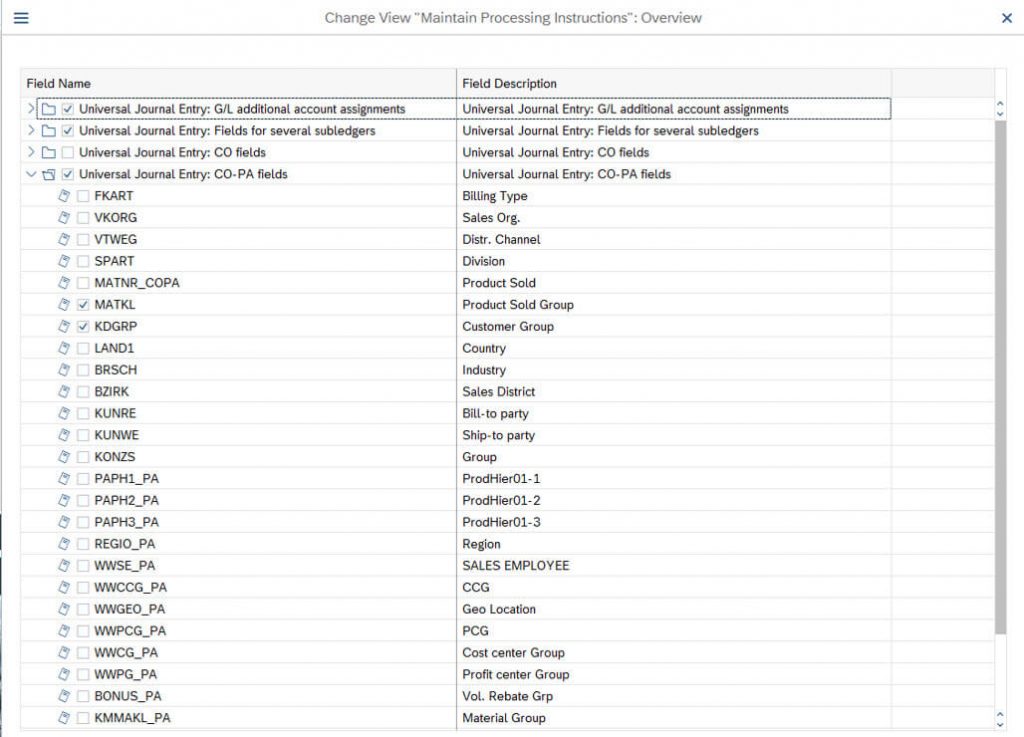Screen dimensions: 1024x737
Task: Click the field icon beside REGIO_PA
Action: [64, 544]
